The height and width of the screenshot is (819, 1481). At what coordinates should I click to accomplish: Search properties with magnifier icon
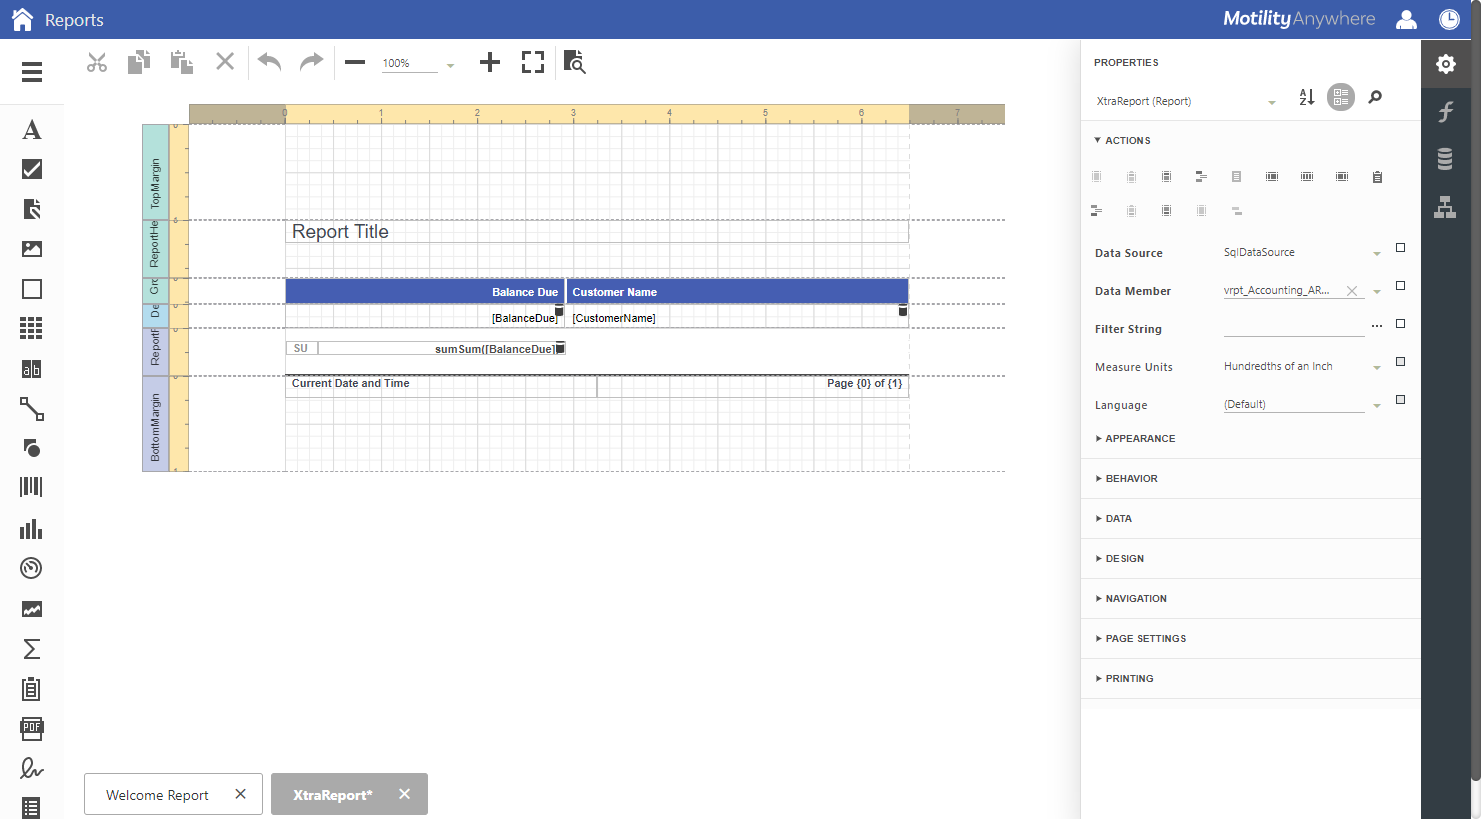coord(1375,97)
